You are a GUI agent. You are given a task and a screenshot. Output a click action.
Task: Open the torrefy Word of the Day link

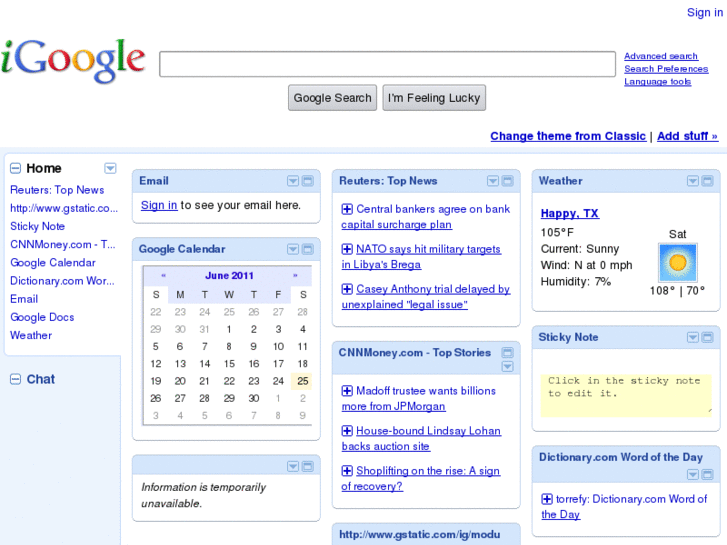tap(624, 507)
